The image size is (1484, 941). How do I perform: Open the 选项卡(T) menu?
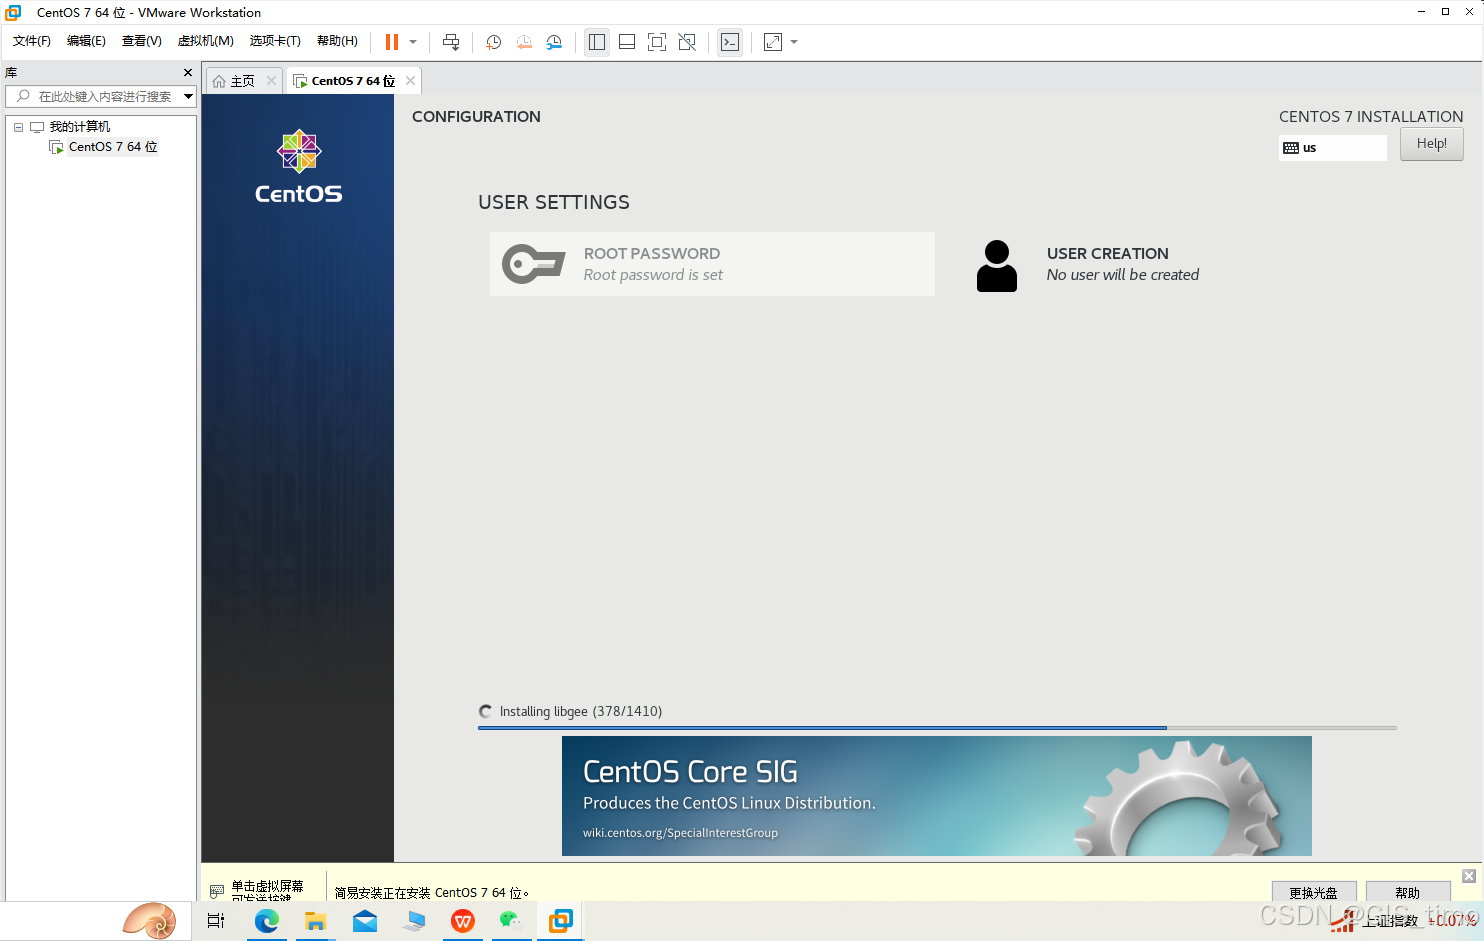coord(275,41)
